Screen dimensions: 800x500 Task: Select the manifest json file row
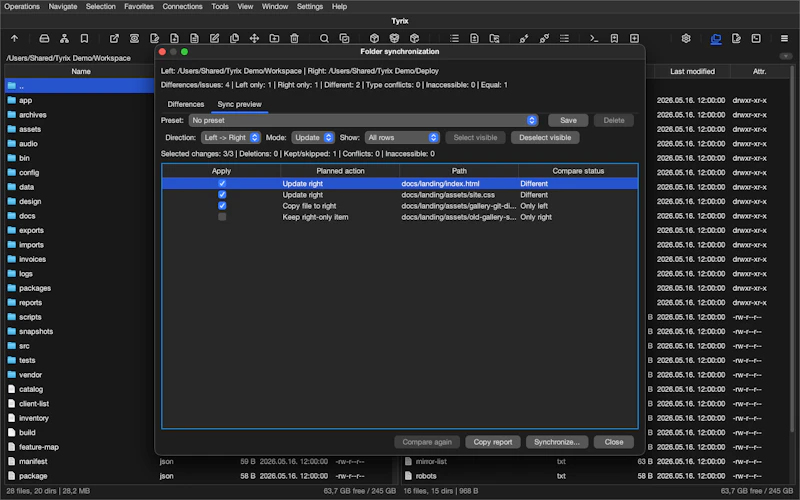tap(201, 461)
